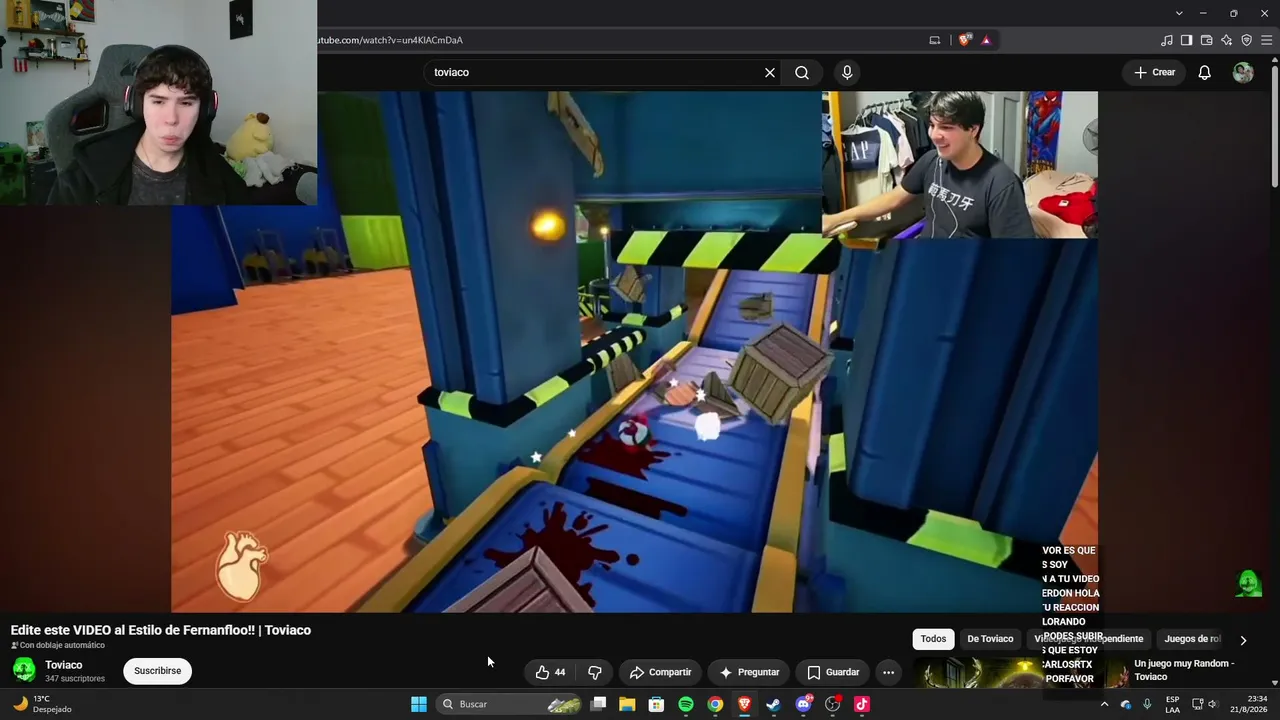The height and width of the screenshot is (720, 1280).
Task: Open OBS Studio from the taskbar
Action: [x=832, y=704]
